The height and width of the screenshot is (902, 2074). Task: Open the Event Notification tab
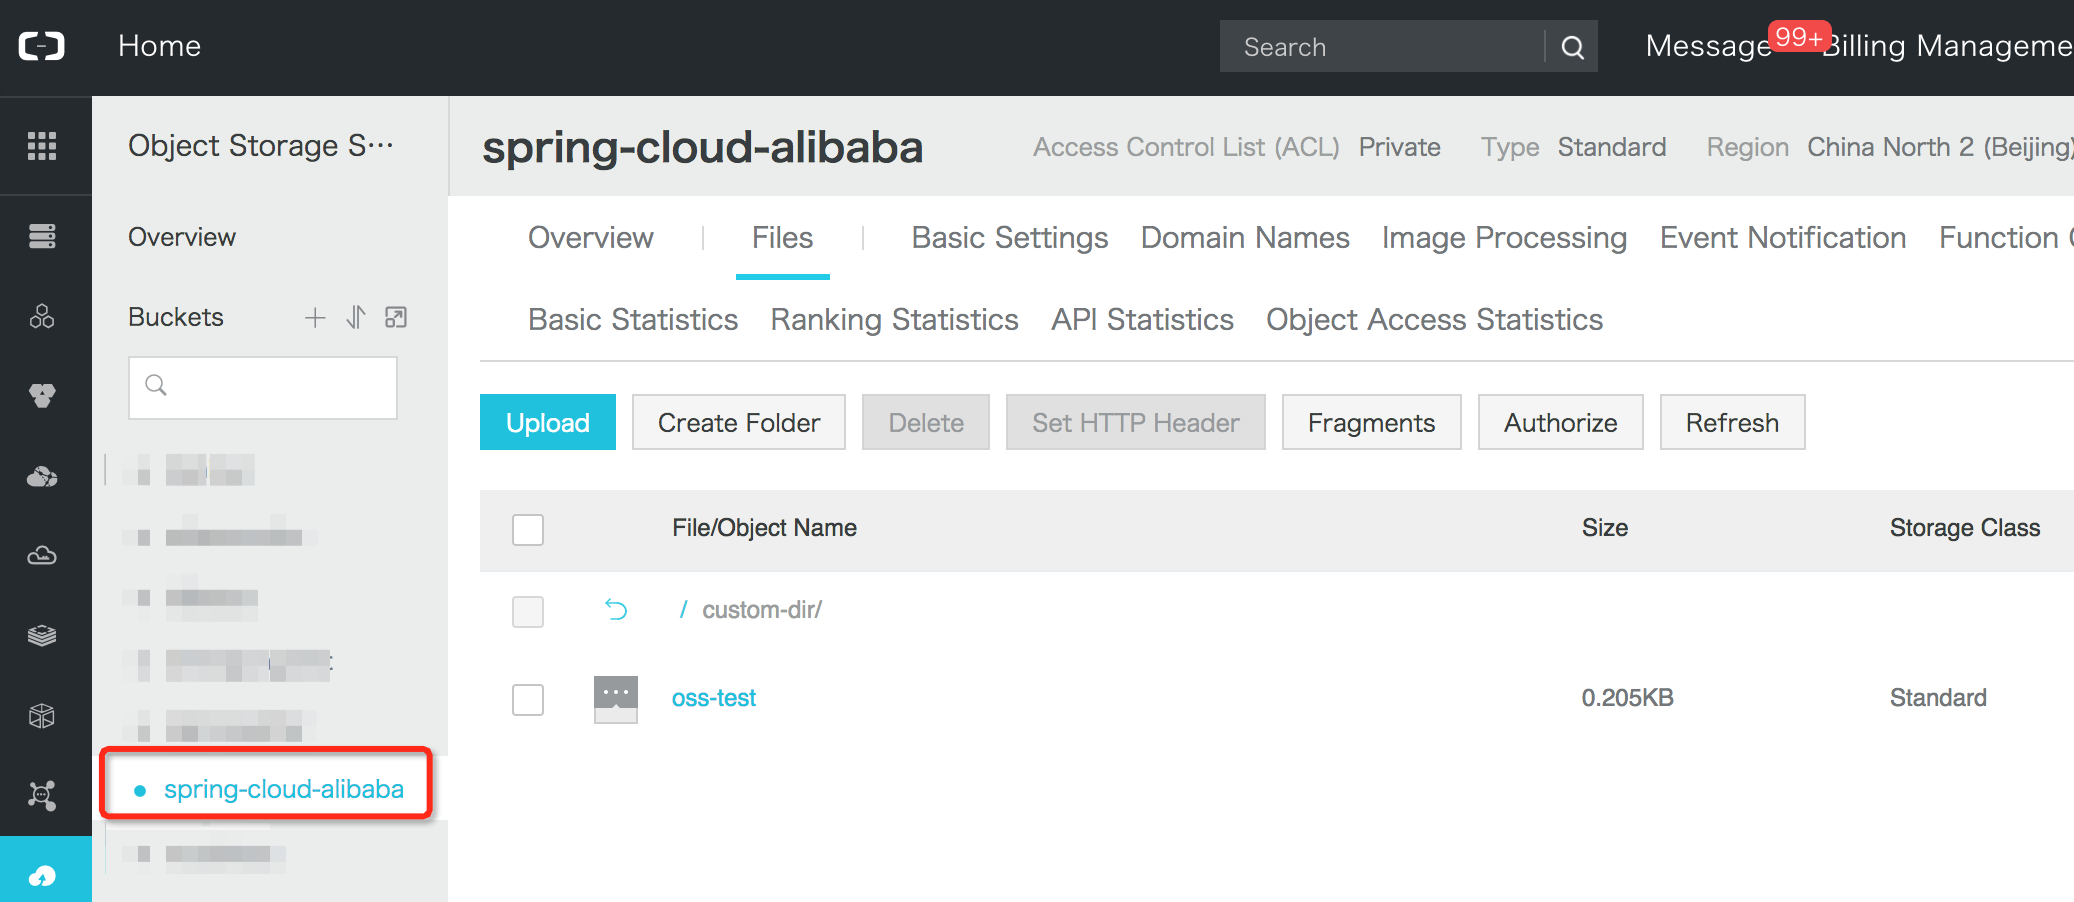[1783, 238]
